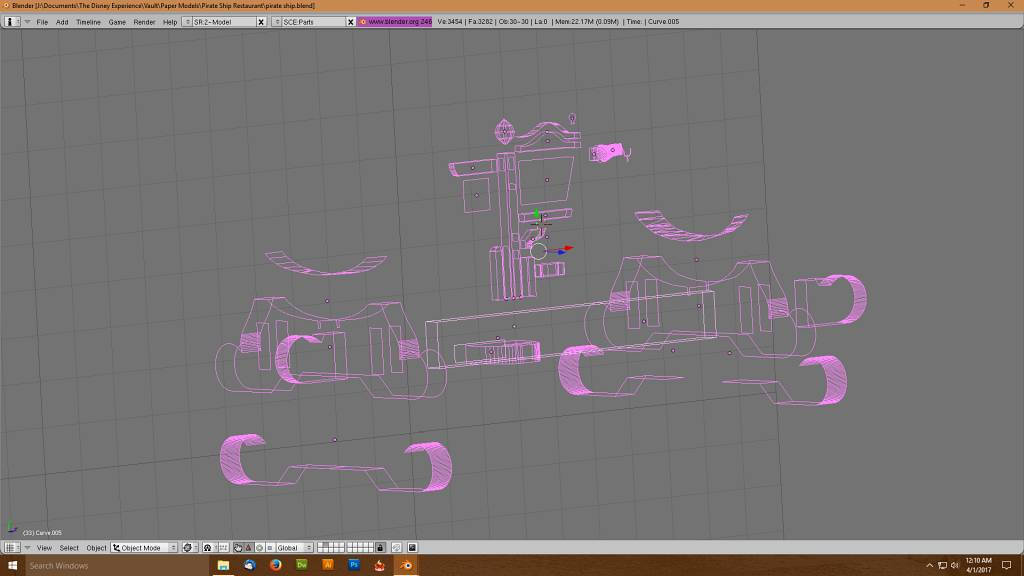1024x576 pixels.
Task: Toggle the lock layers to scene padlock
Action: click(x=380, y=548)
